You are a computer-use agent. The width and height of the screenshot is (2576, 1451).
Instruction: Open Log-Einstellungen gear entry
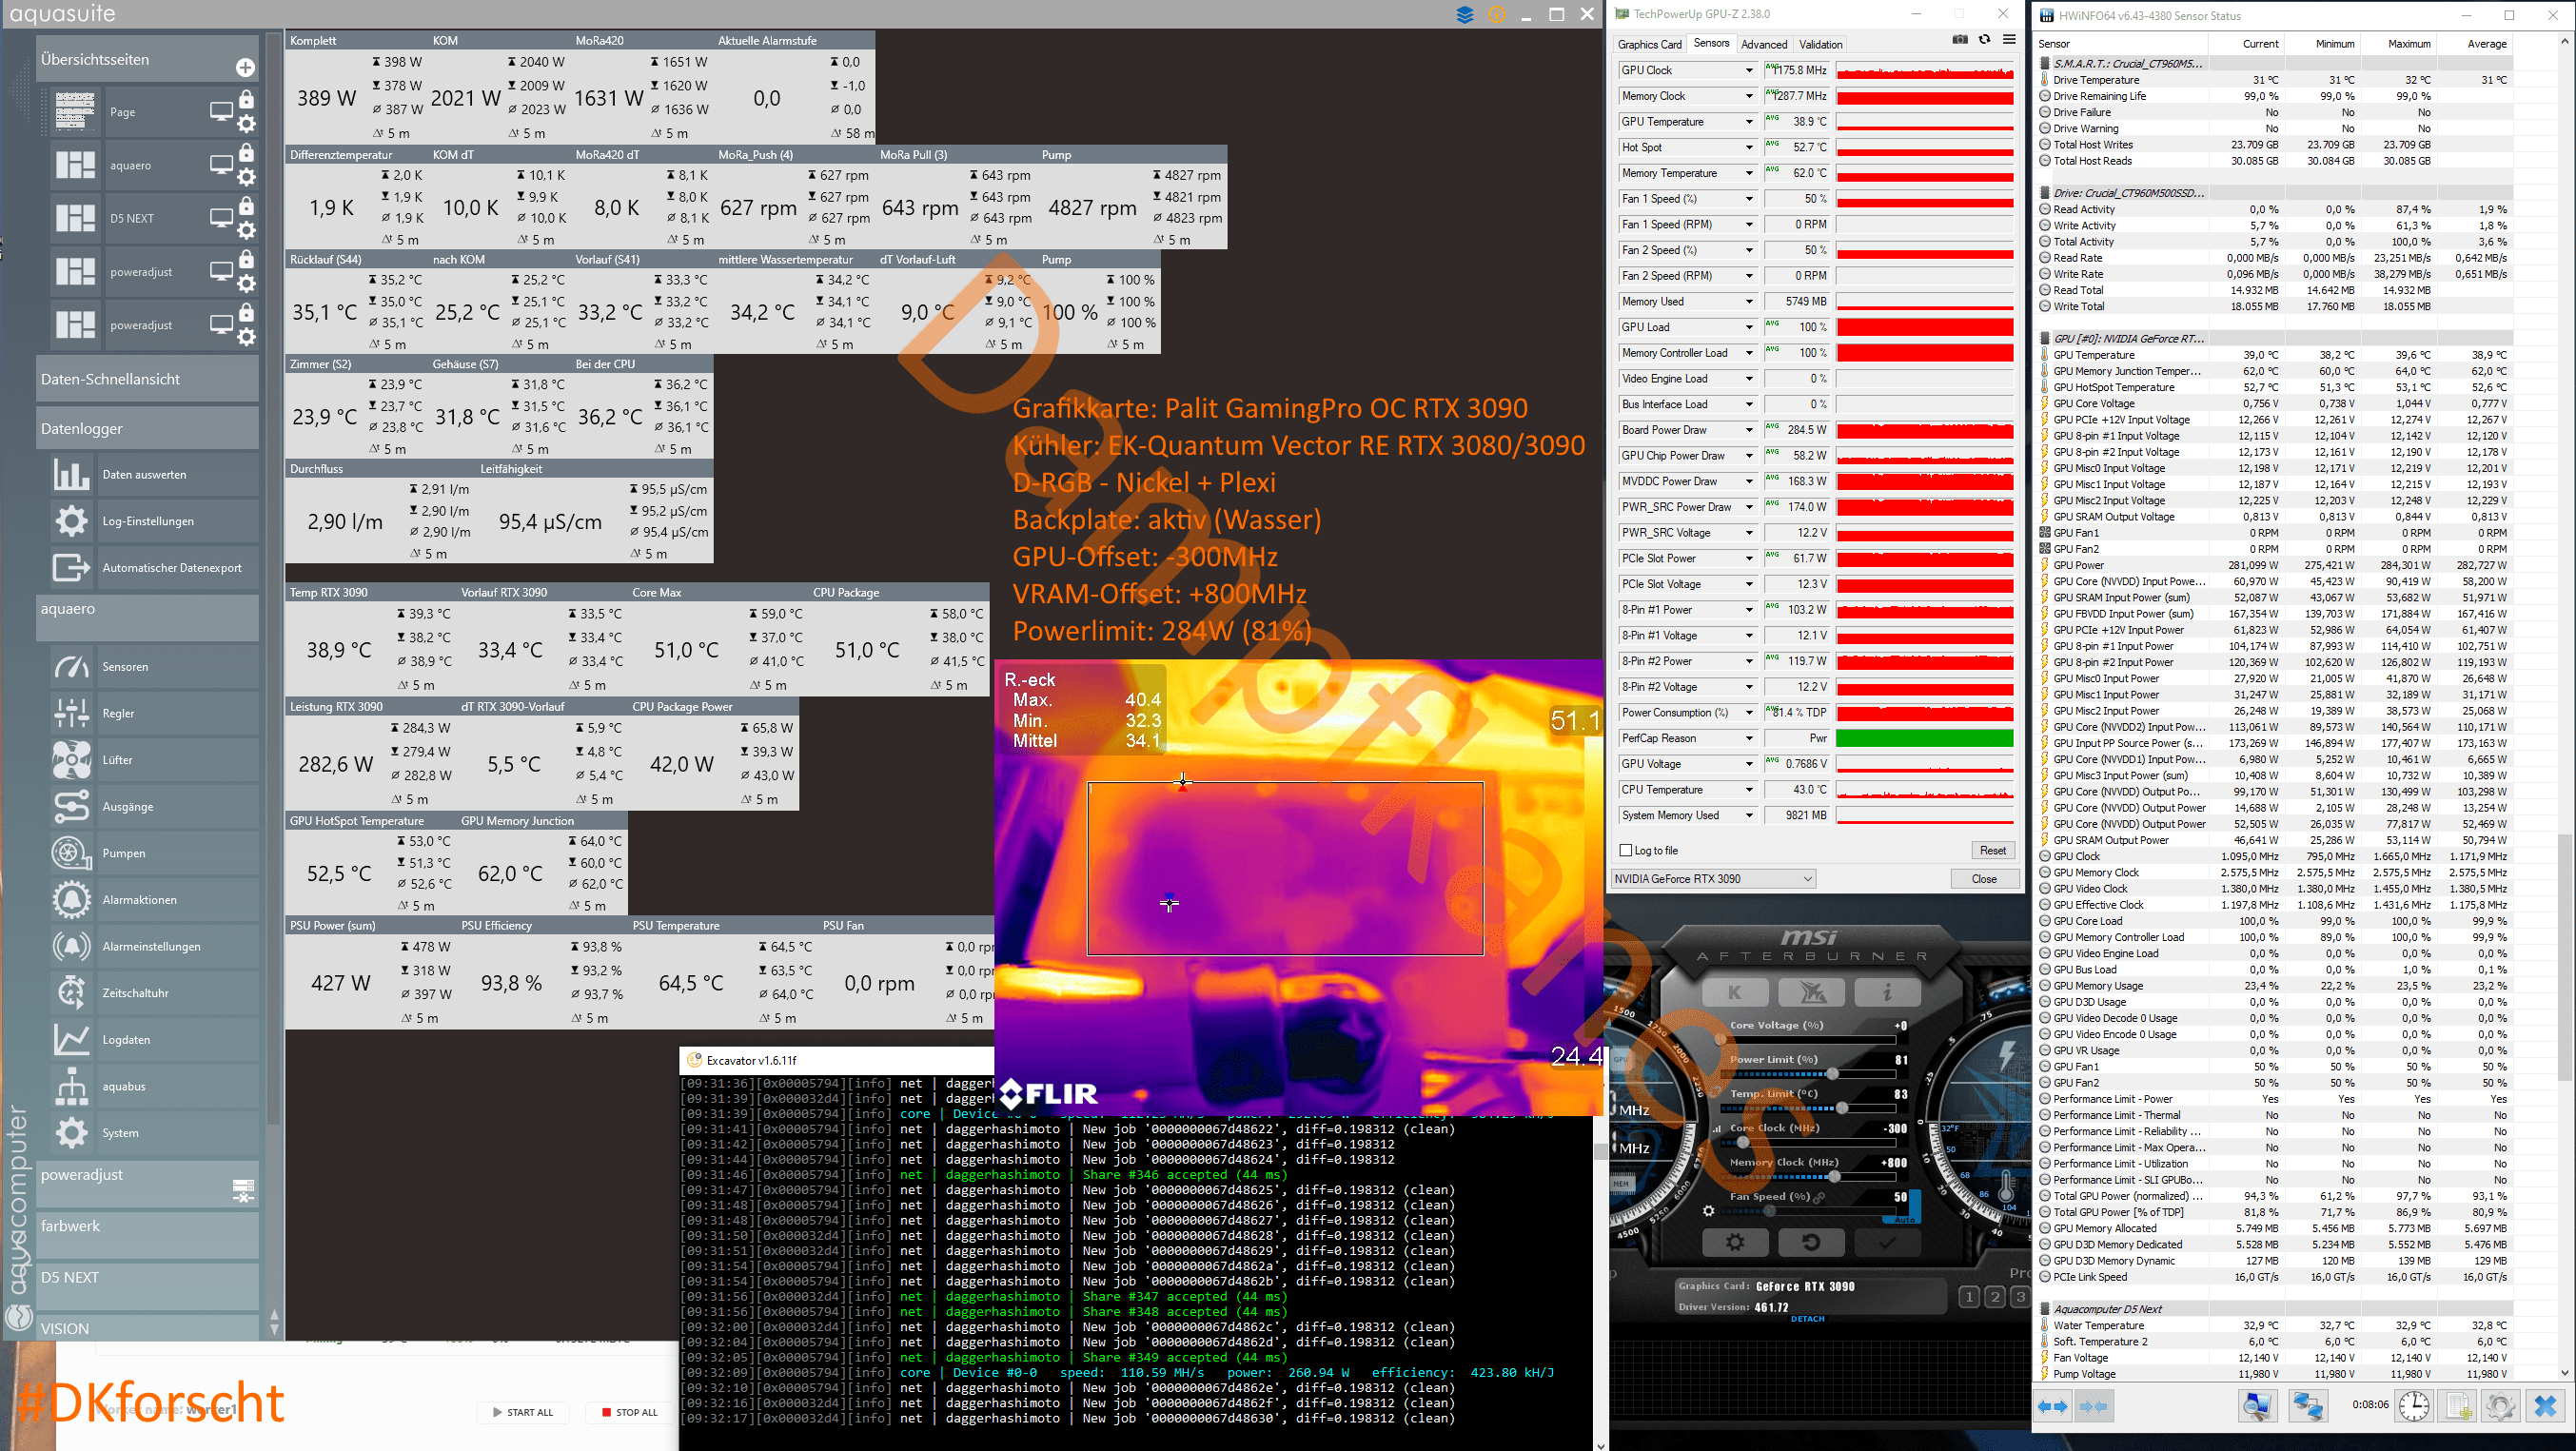153,521
